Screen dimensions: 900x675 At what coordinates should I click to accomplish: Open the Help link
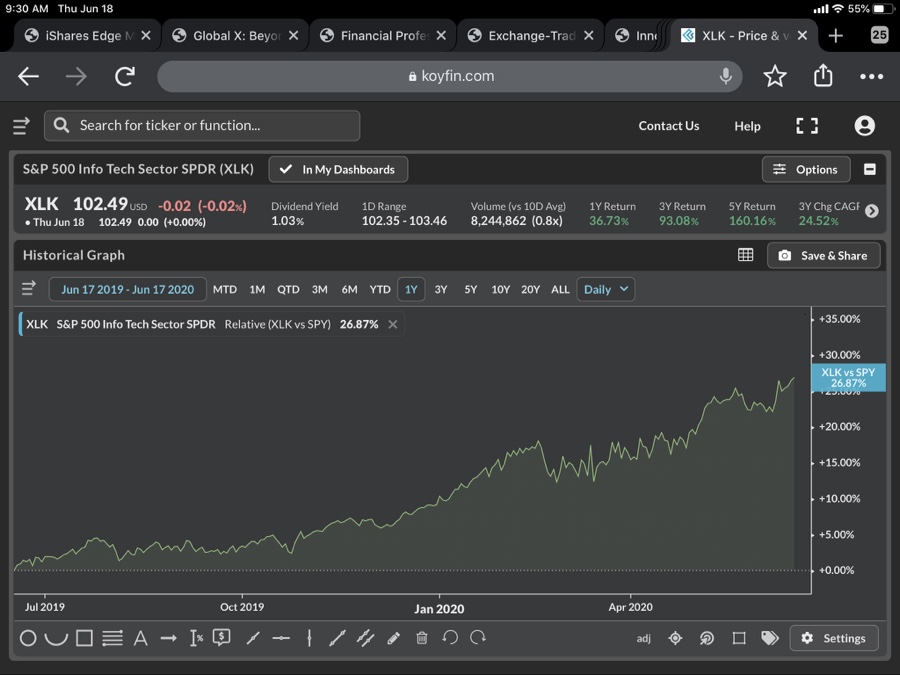pyautogui.click(x=747, y=126)
